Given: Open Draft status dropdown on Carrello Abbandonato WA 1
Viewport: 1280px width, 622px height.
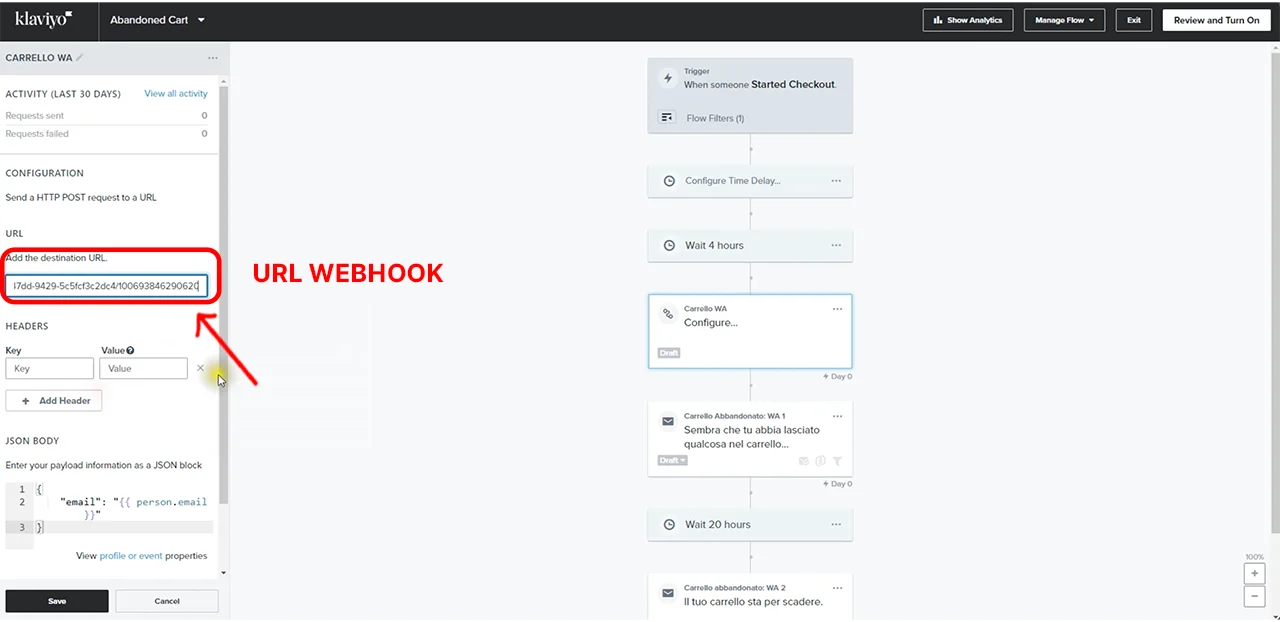Looking at the screenshot, I should [x=672, y=460].
